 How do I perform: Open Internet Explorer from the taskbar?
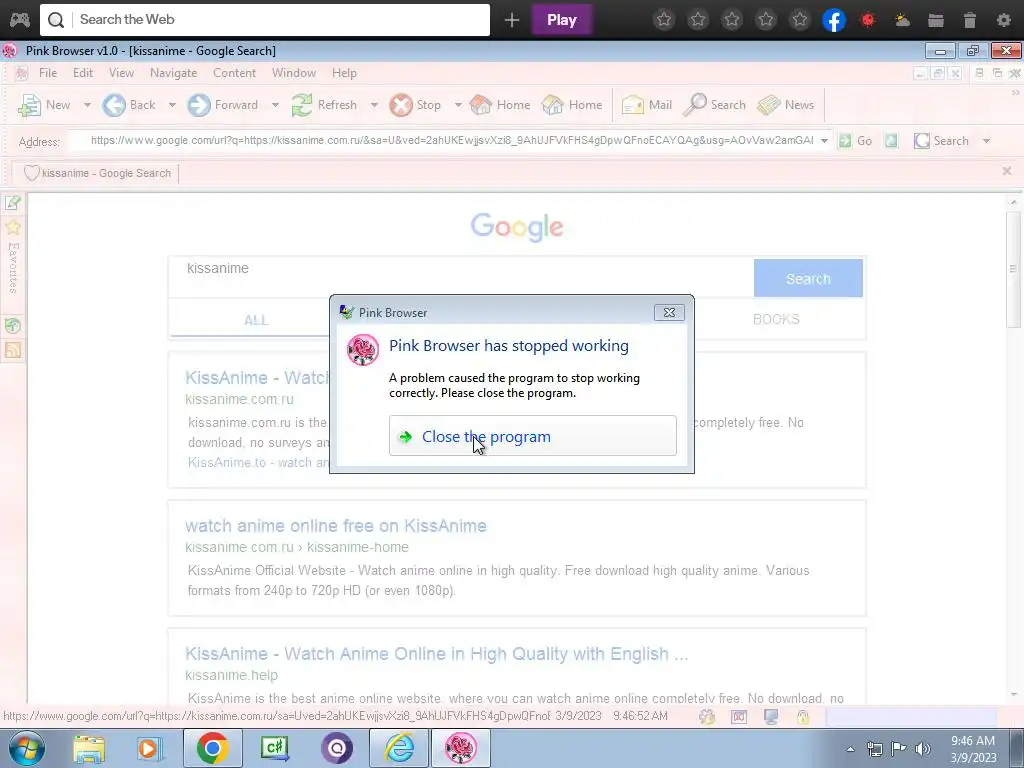[x=399, y=748]
